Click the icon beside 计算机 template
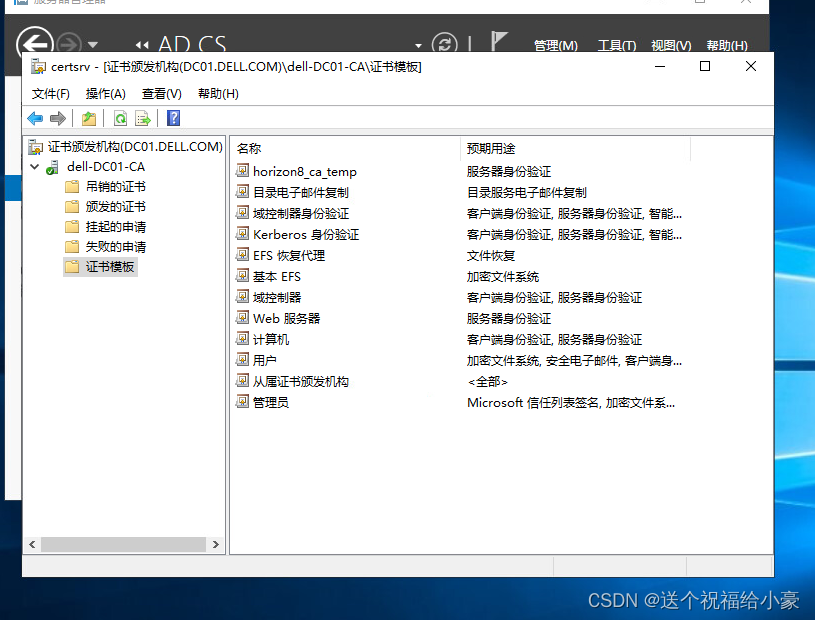This screenshot has height=620, width=815. (x=242, y=338)
